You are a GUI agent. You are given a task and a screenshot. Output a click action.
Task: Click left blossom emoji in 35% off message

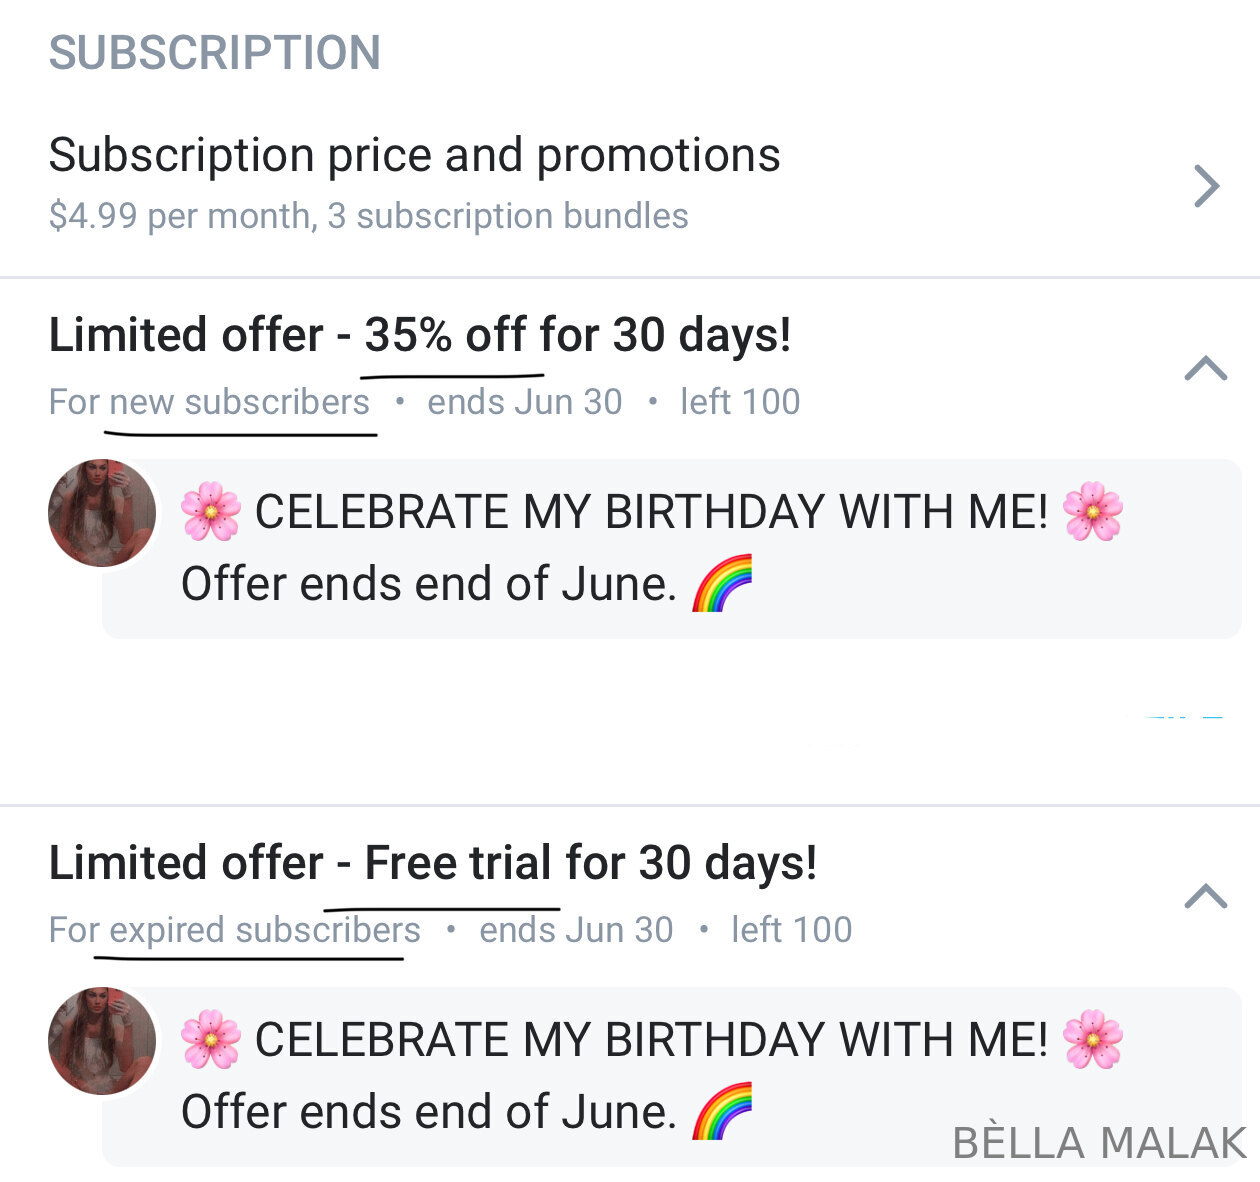click(x=210, y=512)
